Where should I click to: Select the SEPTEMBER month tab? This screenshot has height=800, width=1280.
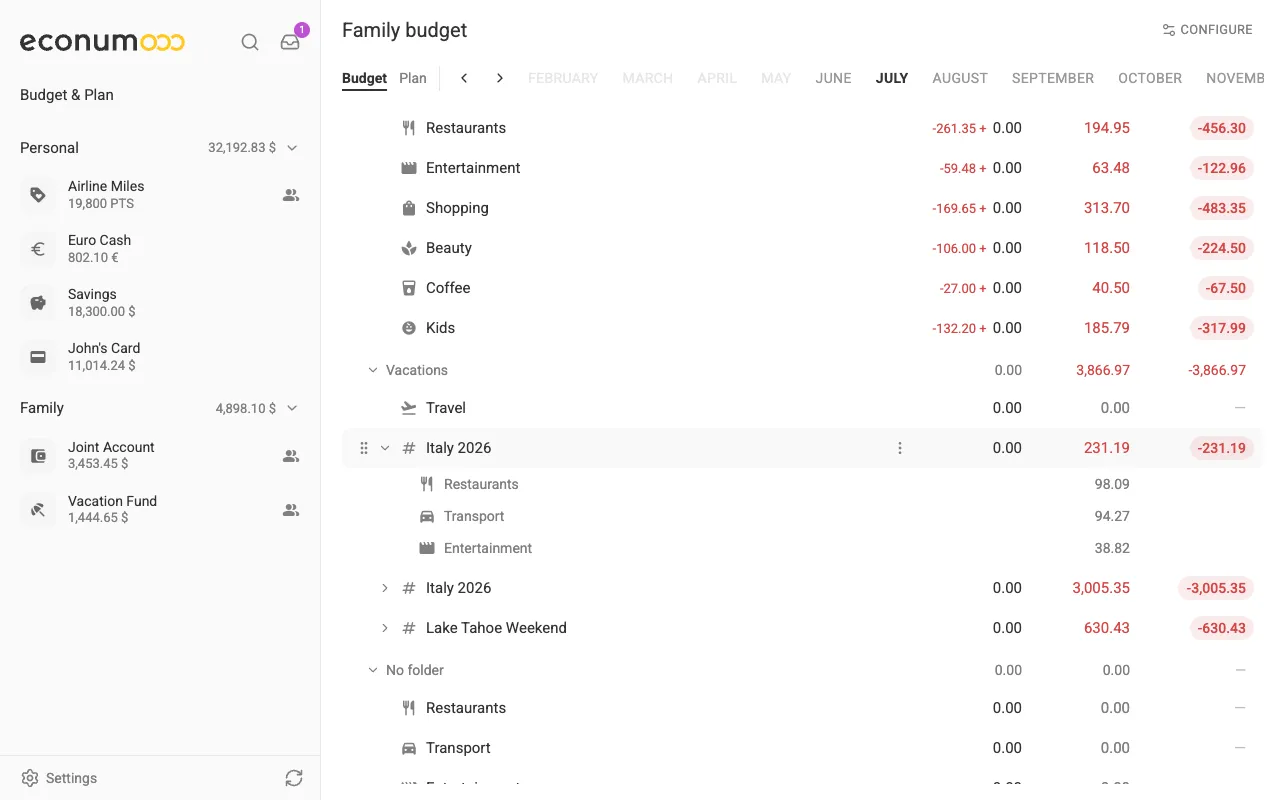[1053, 78]
